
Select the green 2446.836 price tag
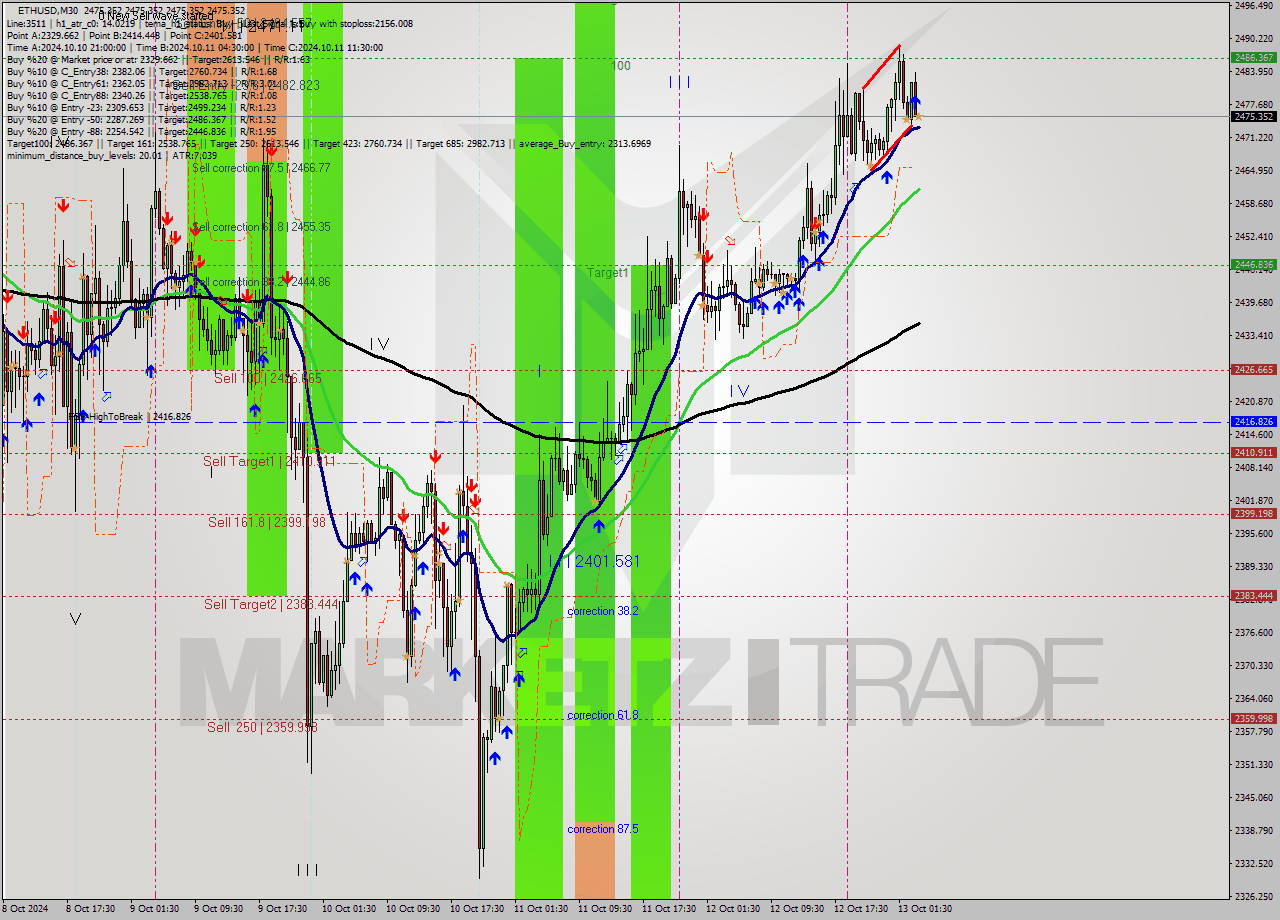coord(1253,265)
